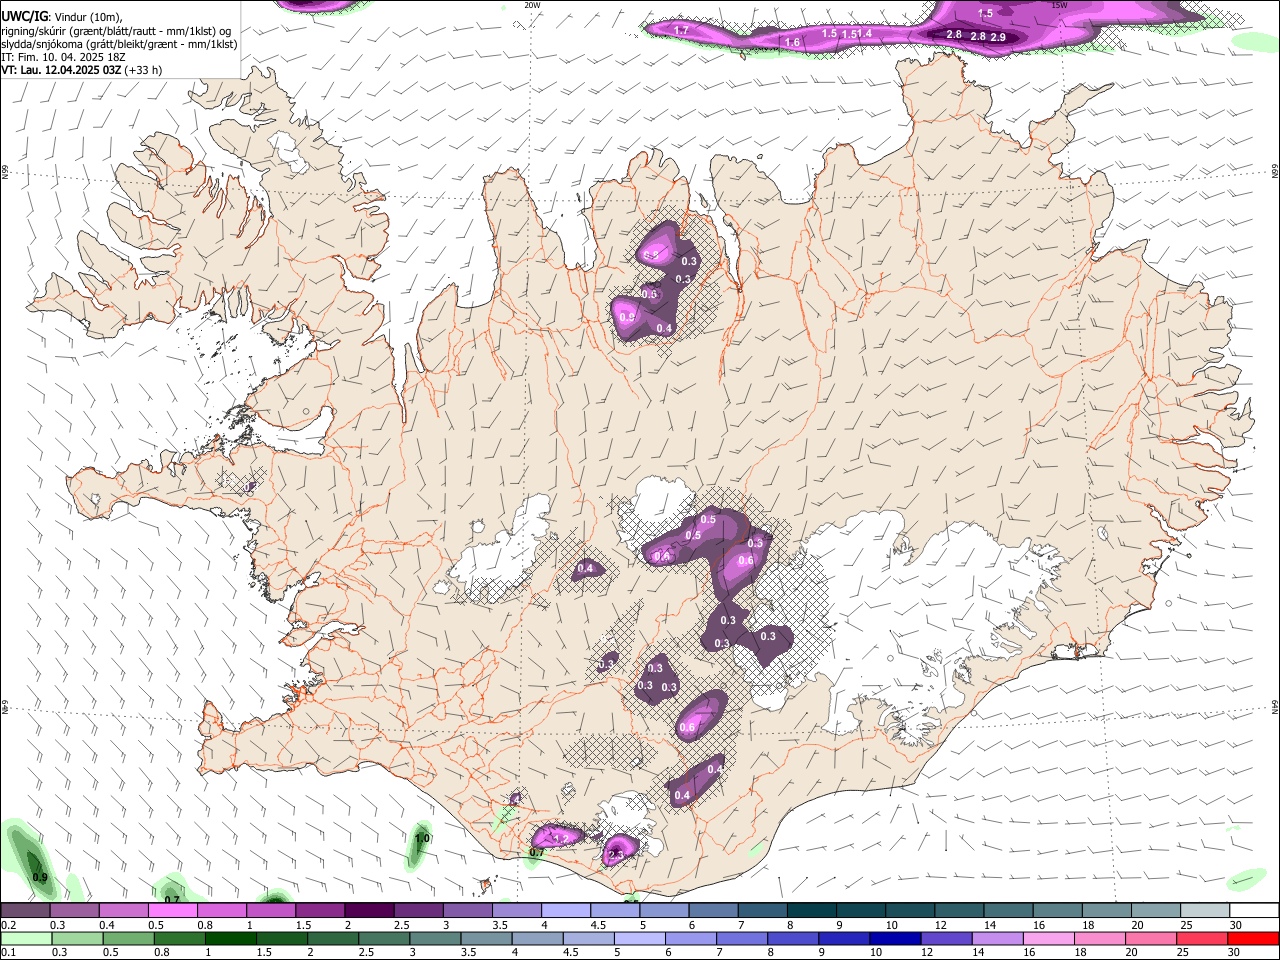Click the '15W' longitude label
Image resolution: width=1280 pixels, height=960 pixels.
click(x=1059, y=5)
